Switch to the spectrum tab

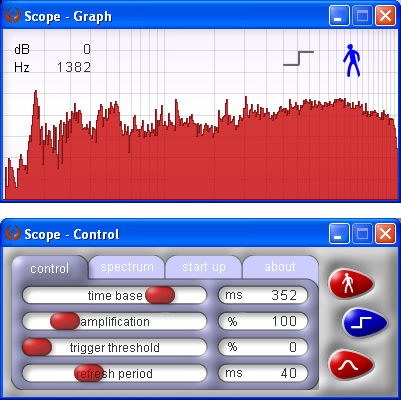tap(127, 267)
